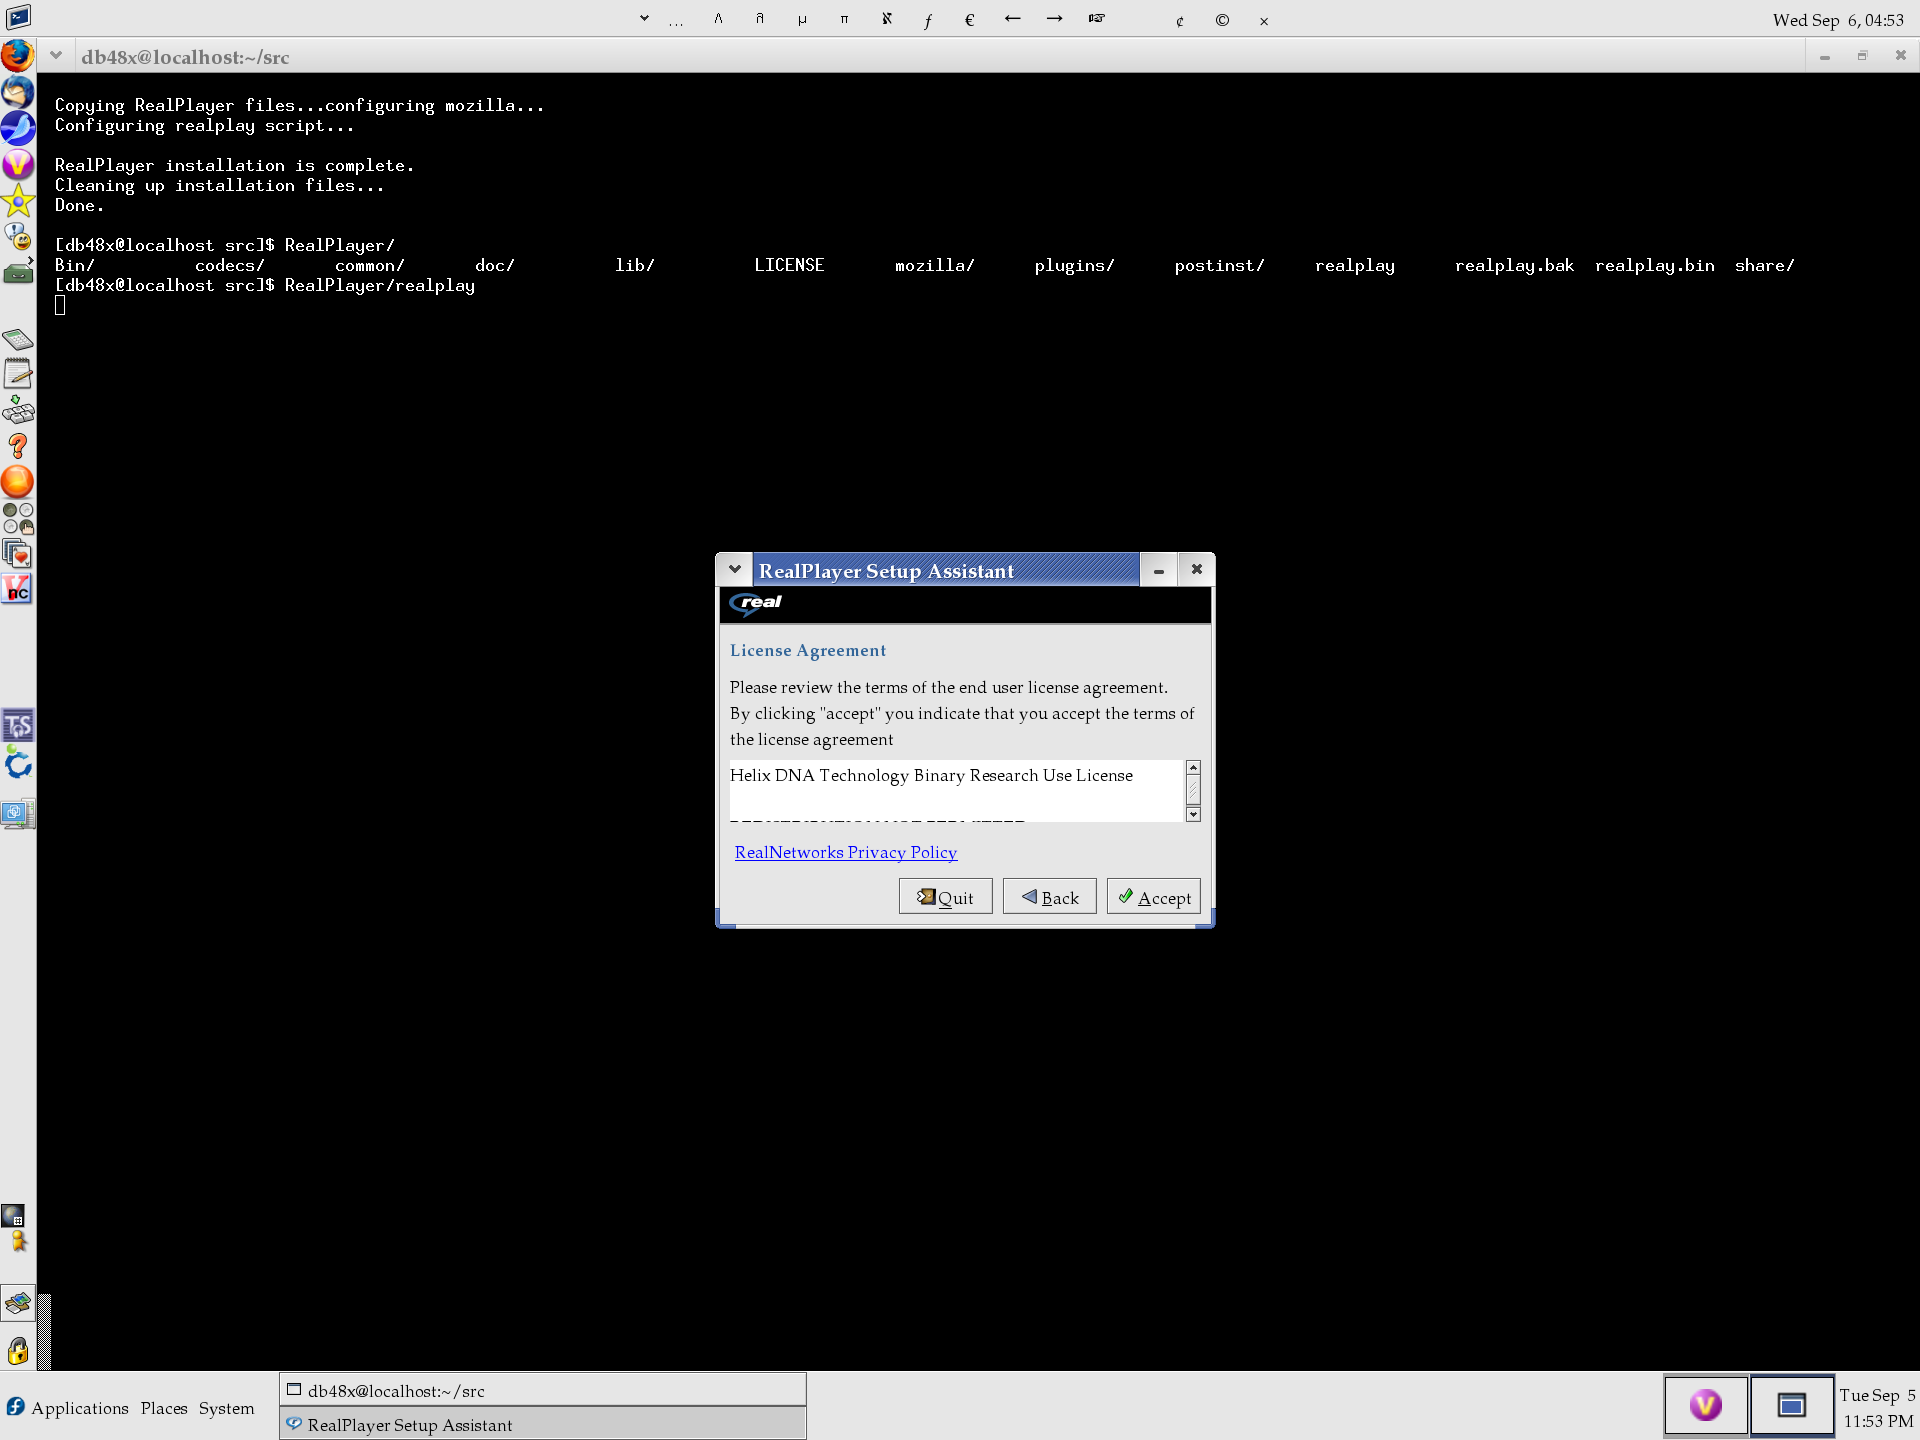This screenshot has height=1440, width=1920.
Task: Open the terminal window menu arrow
Action: point(56,56)
